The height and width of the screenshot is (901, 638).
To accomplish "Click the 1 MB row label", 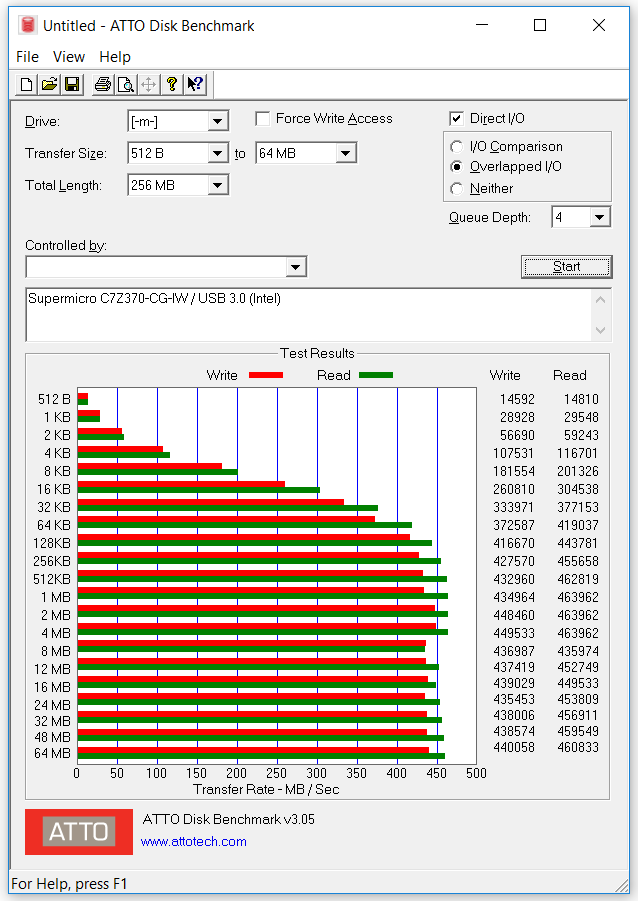I will point(56,598).
